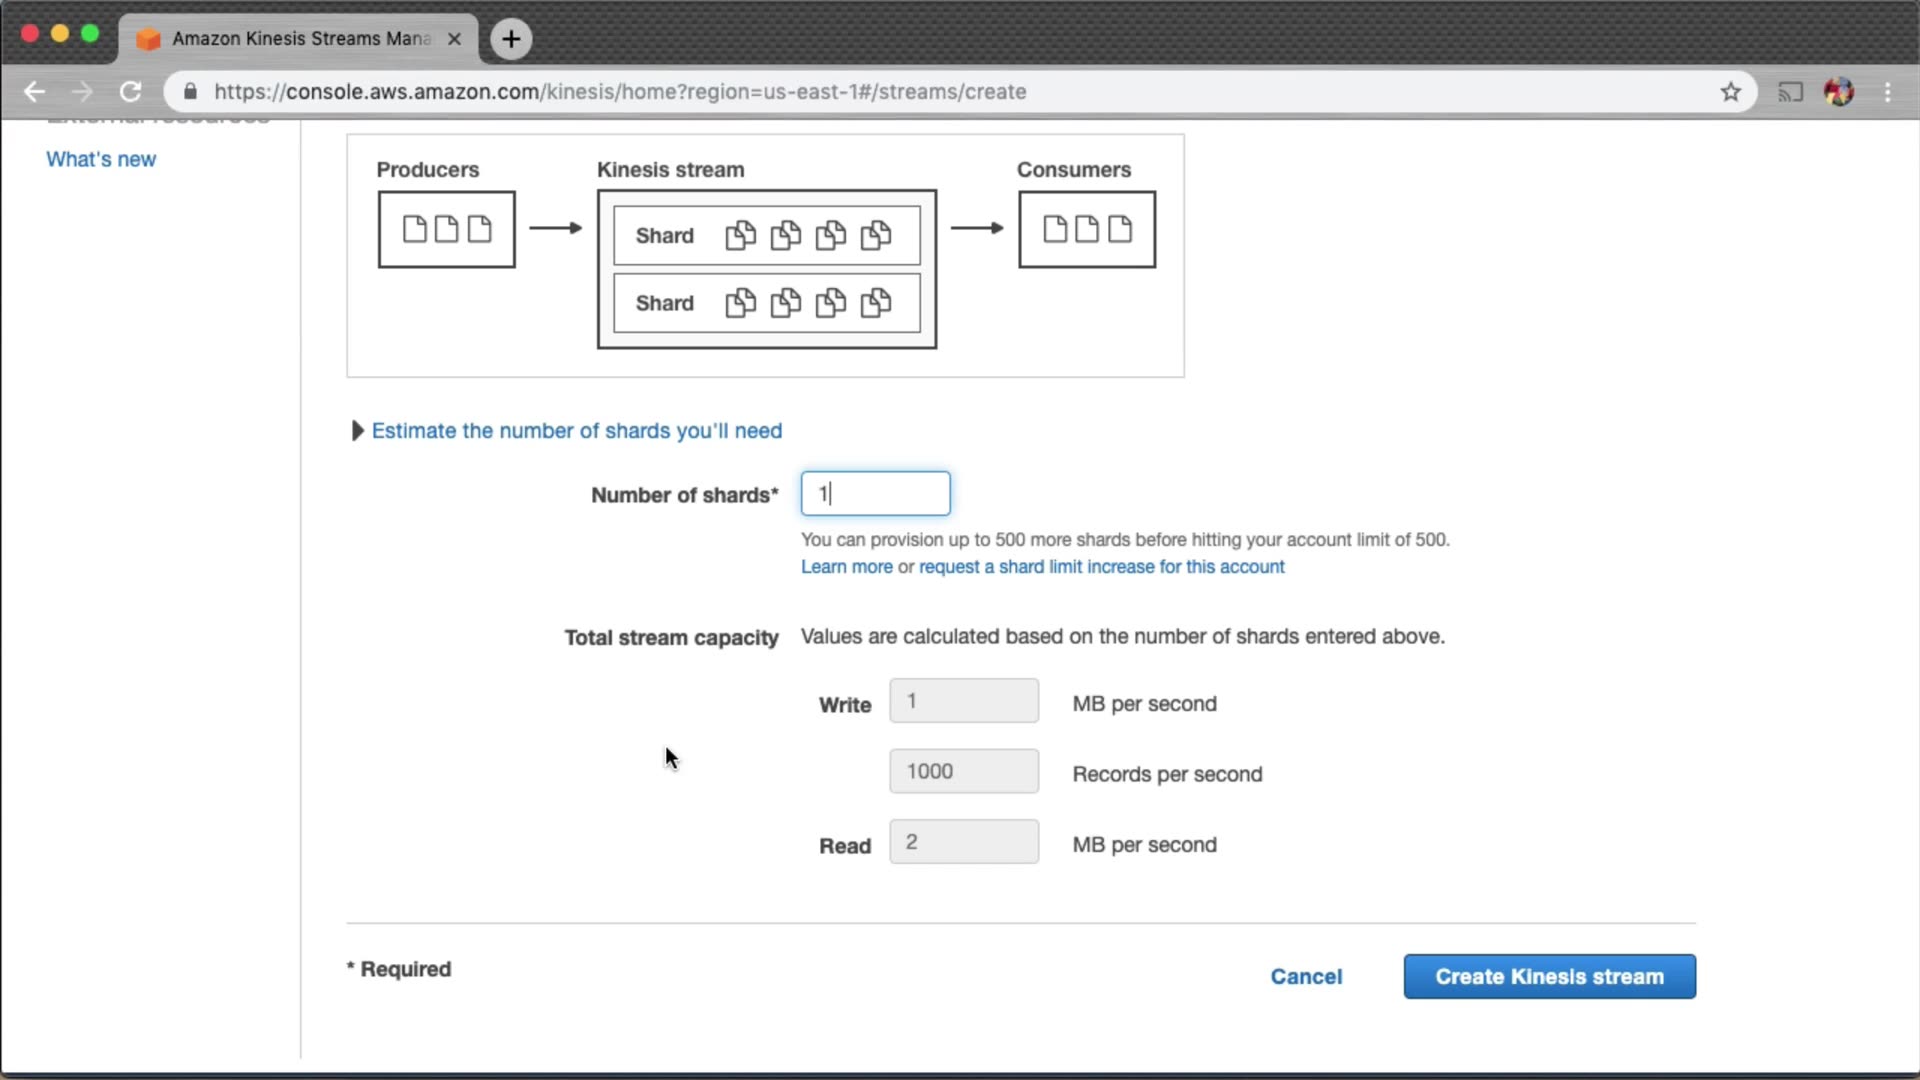
Task: Bookmark page with the star icon
Action: click(1731, 92)
